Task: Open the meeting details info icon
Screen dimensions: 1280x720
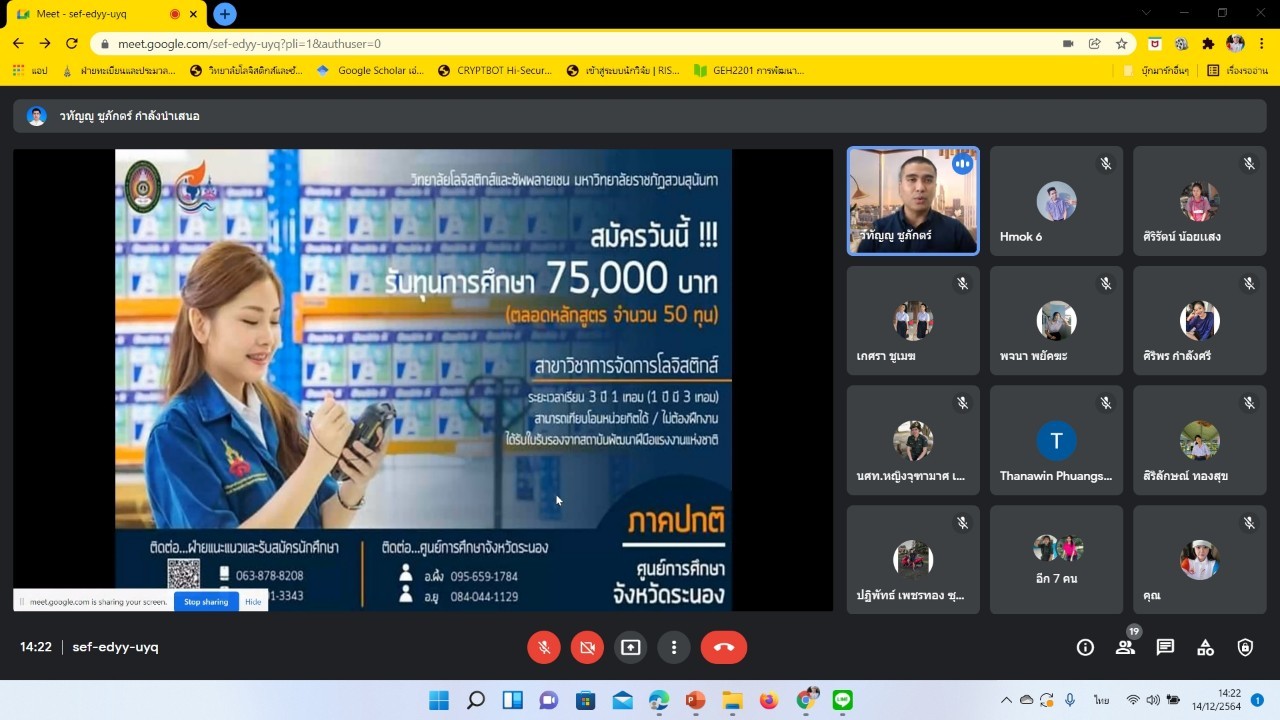Action: point(1085,647)
